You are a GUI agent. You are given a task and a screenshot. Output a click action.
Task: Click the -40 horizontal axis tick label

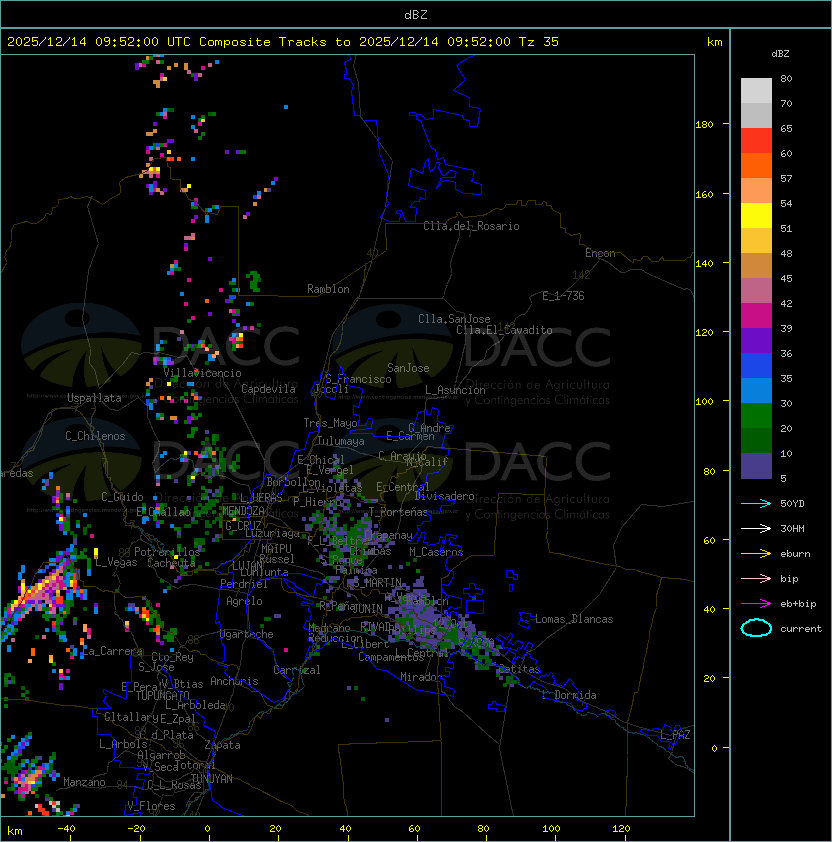pyautogui.click(x=66, y=828)
